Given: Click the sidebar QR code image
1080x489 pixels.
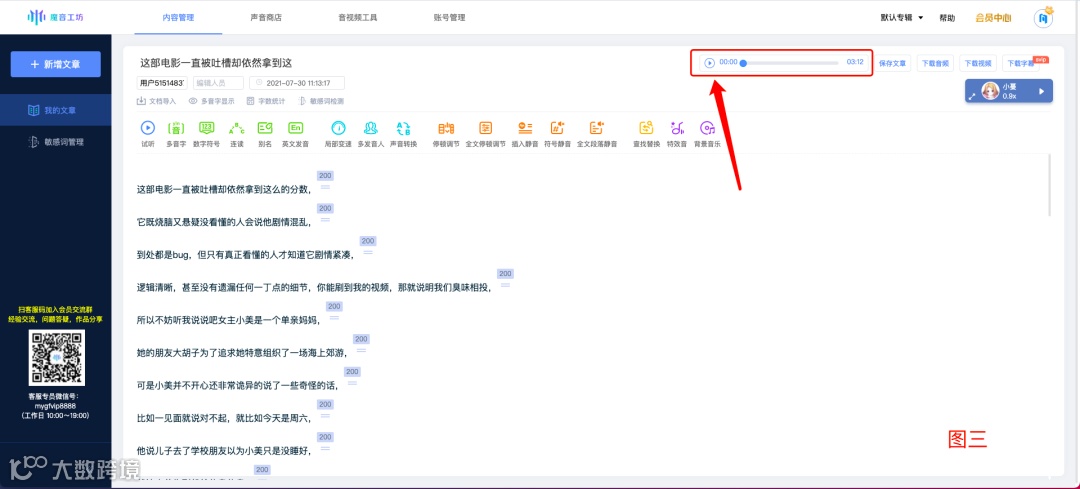Looking at the screenshot, I should point(56,357).
